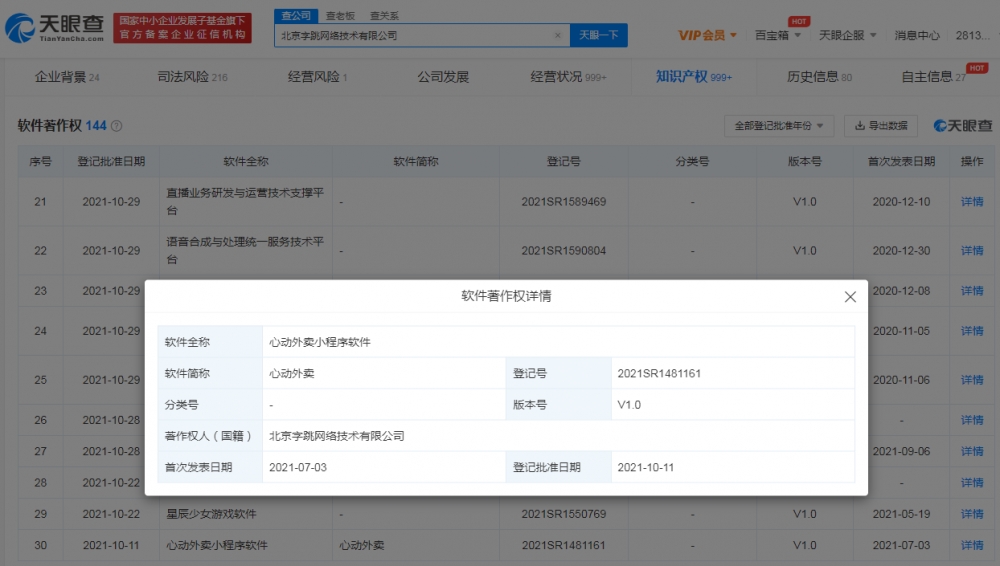Image resolution: width=1000 pixels, height=566 pixels.
Task: Select dialog owner 北京字跳网络技术有限公司
Action: (337, 436)
